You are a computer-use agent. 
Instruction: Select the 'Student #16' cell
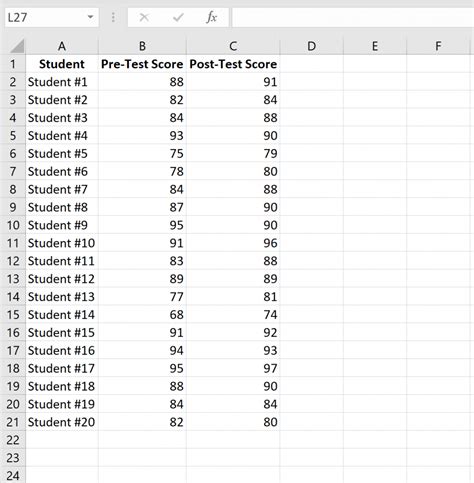pyautogui.click(x=62, y=350)
